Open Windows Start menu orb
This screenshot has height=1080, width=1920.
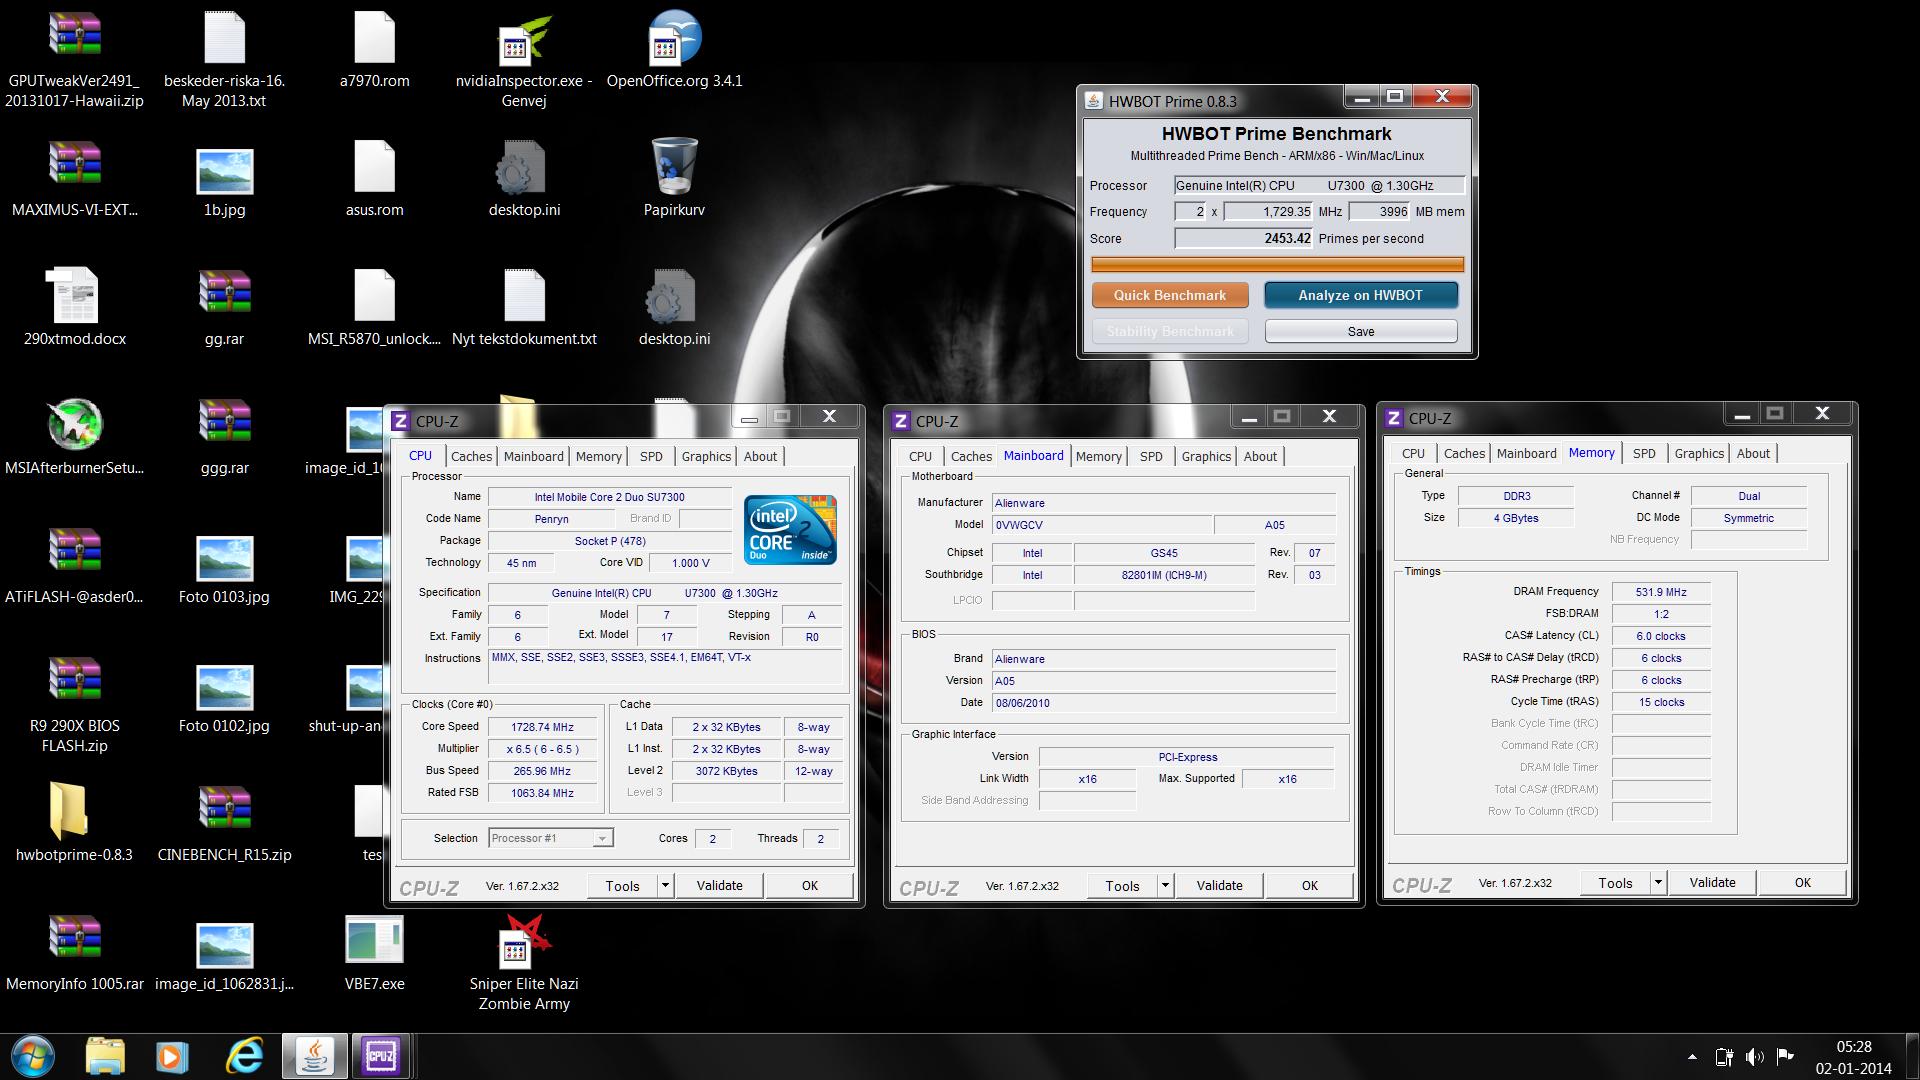coord(33,1056)
